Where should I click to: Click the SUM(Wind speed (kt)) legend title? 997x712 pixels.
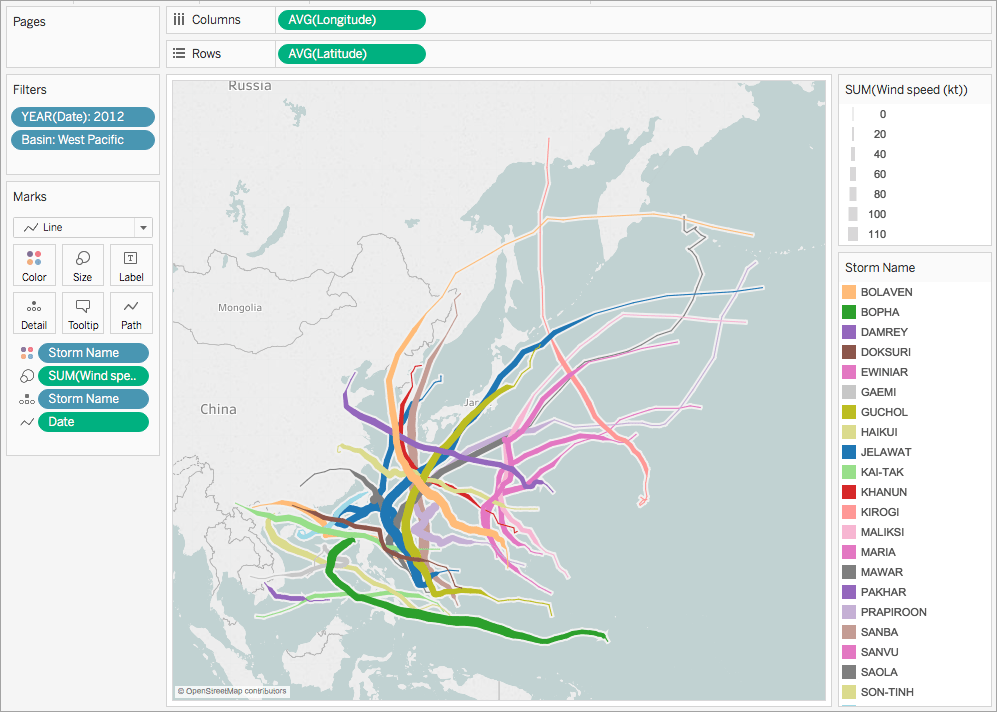point(906,90)
